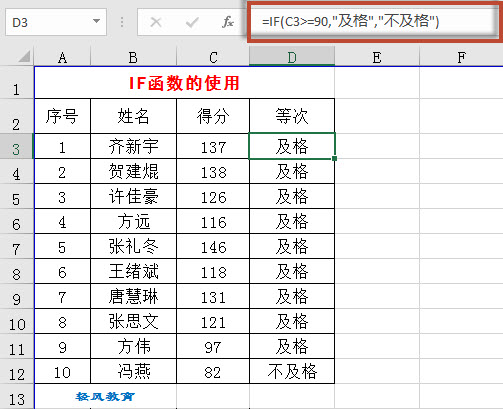The width and height of the screenshot is (503, 409).
Task: Click the score cell 138
Action: coord(213,171)
